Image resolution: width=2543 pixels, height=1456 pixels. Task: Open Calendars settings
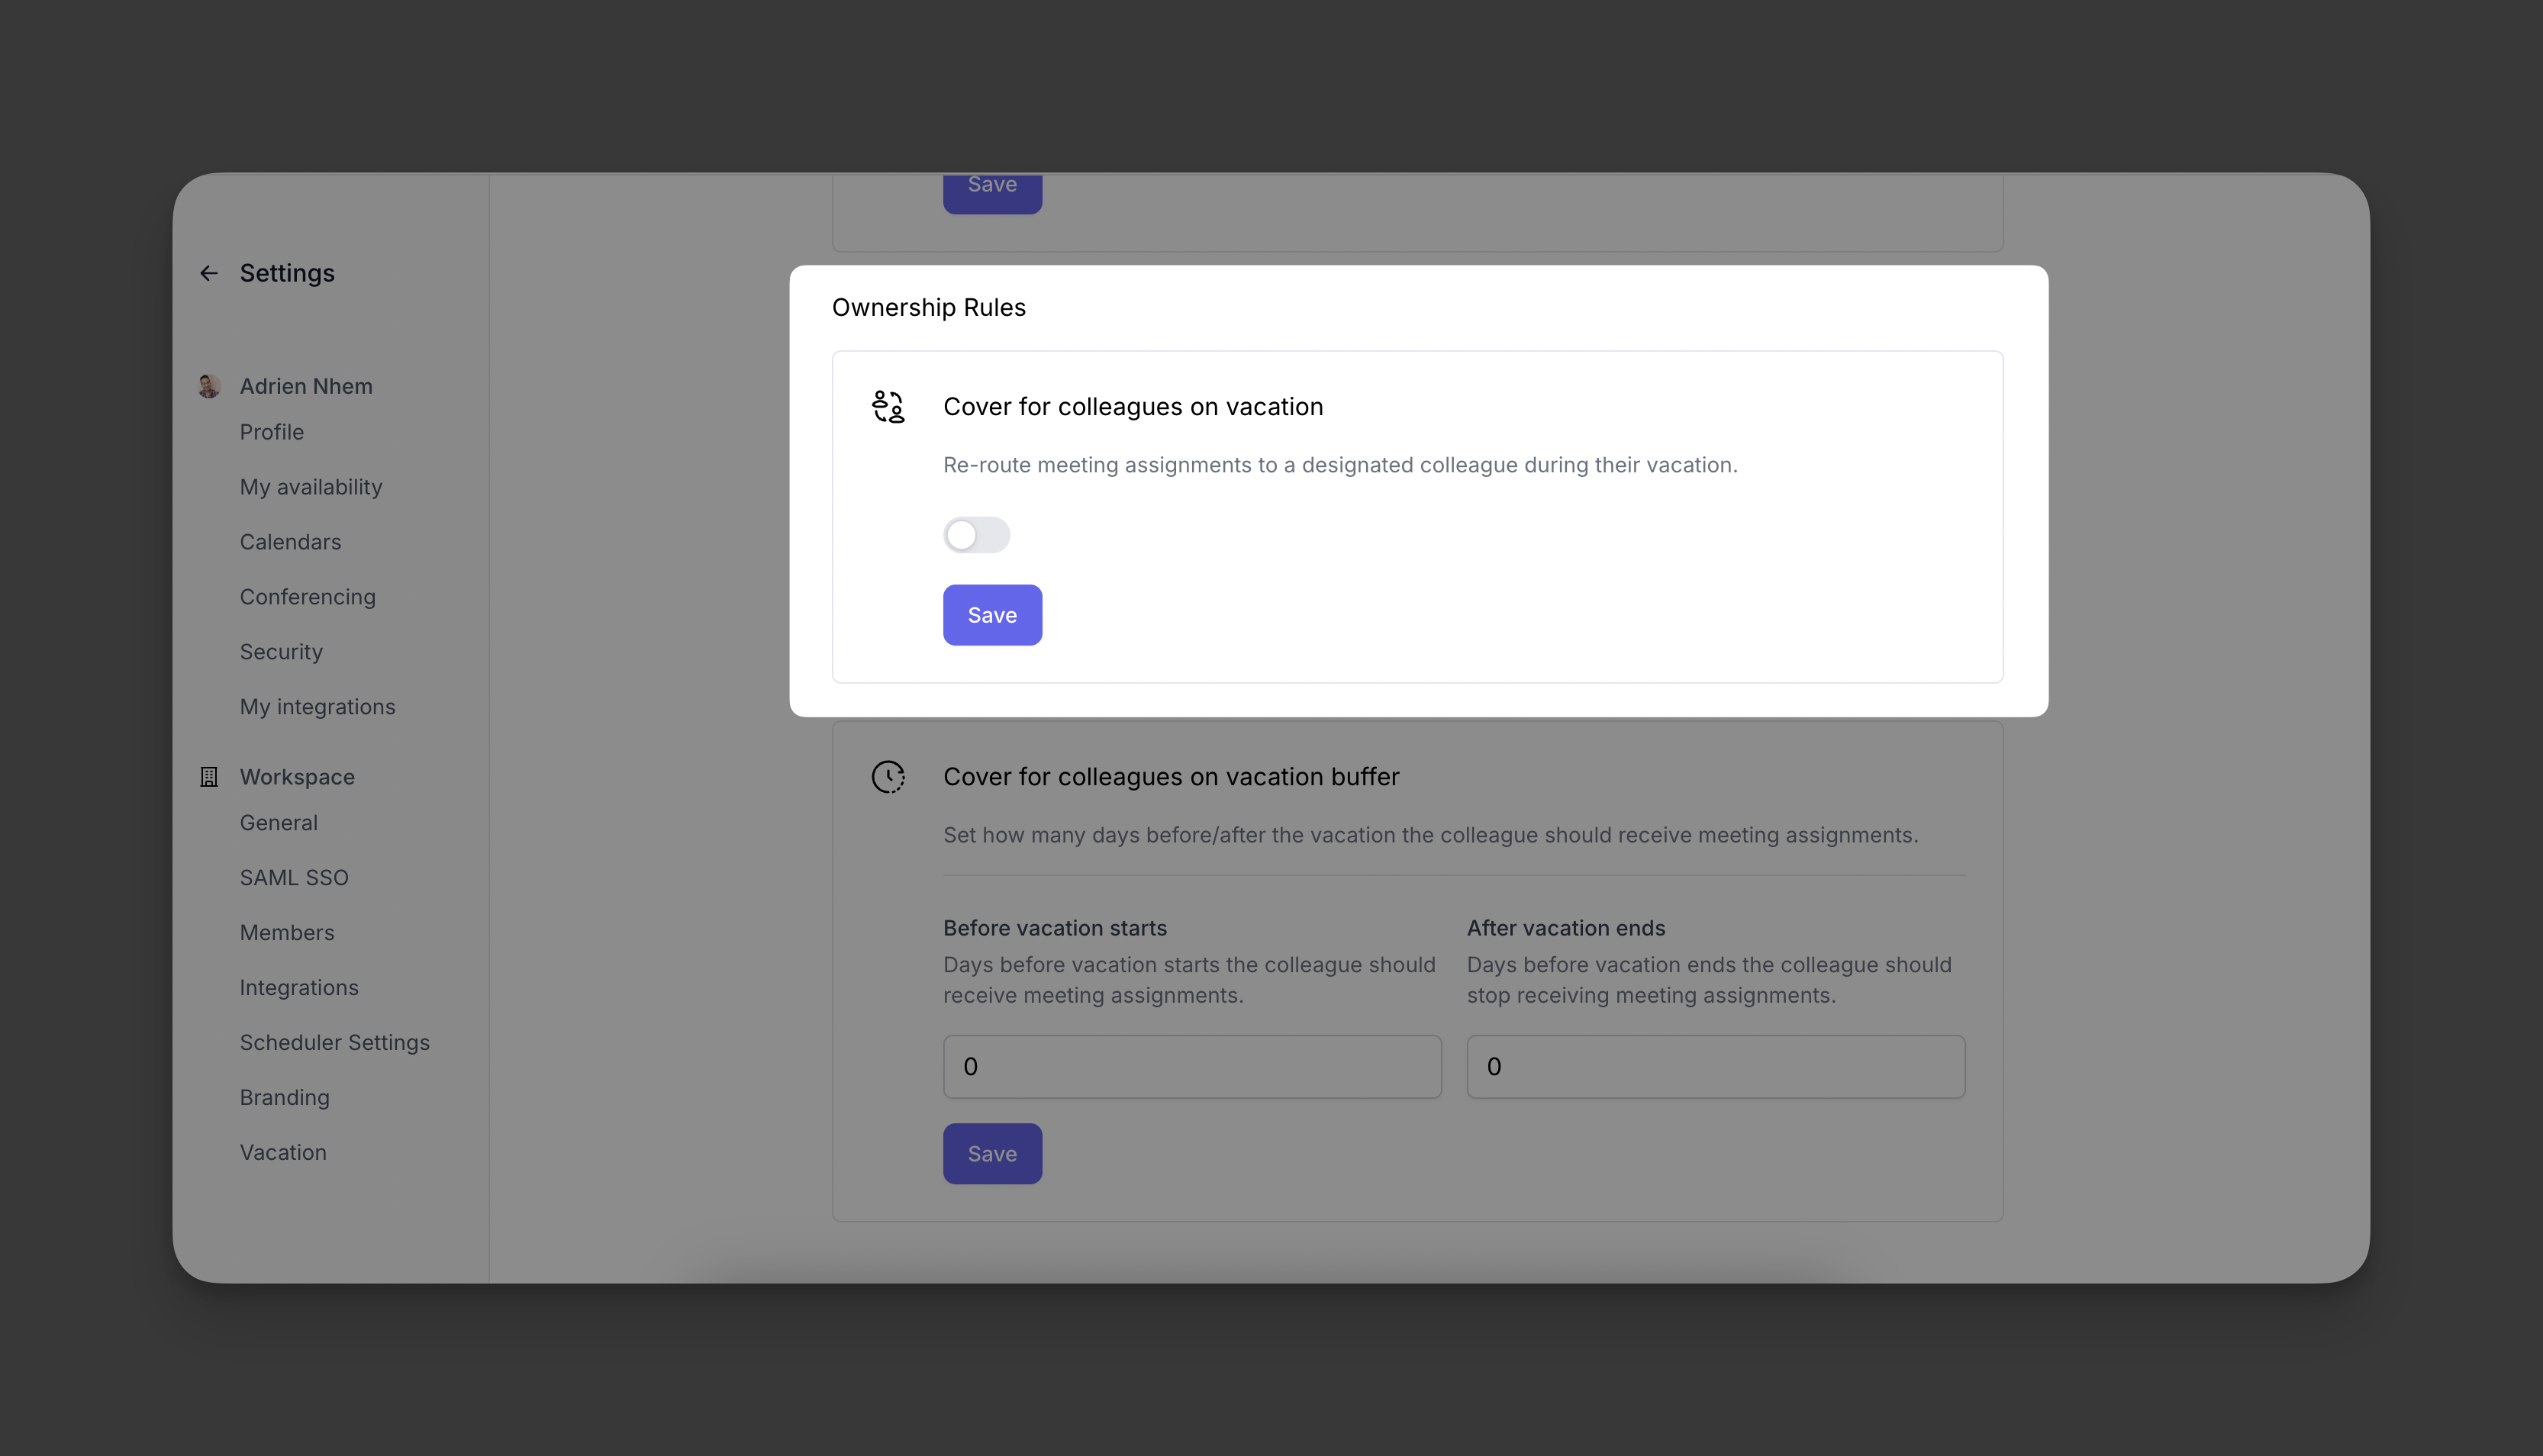click(290, 542)
